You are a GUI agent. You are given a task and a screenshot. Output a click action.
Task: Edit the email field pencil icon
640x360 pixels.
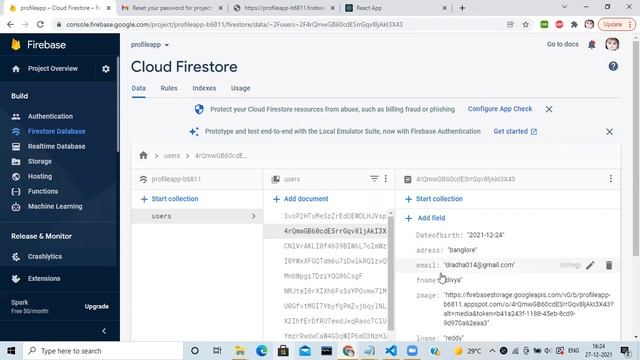pyautogui.click(x=590, y=265)
